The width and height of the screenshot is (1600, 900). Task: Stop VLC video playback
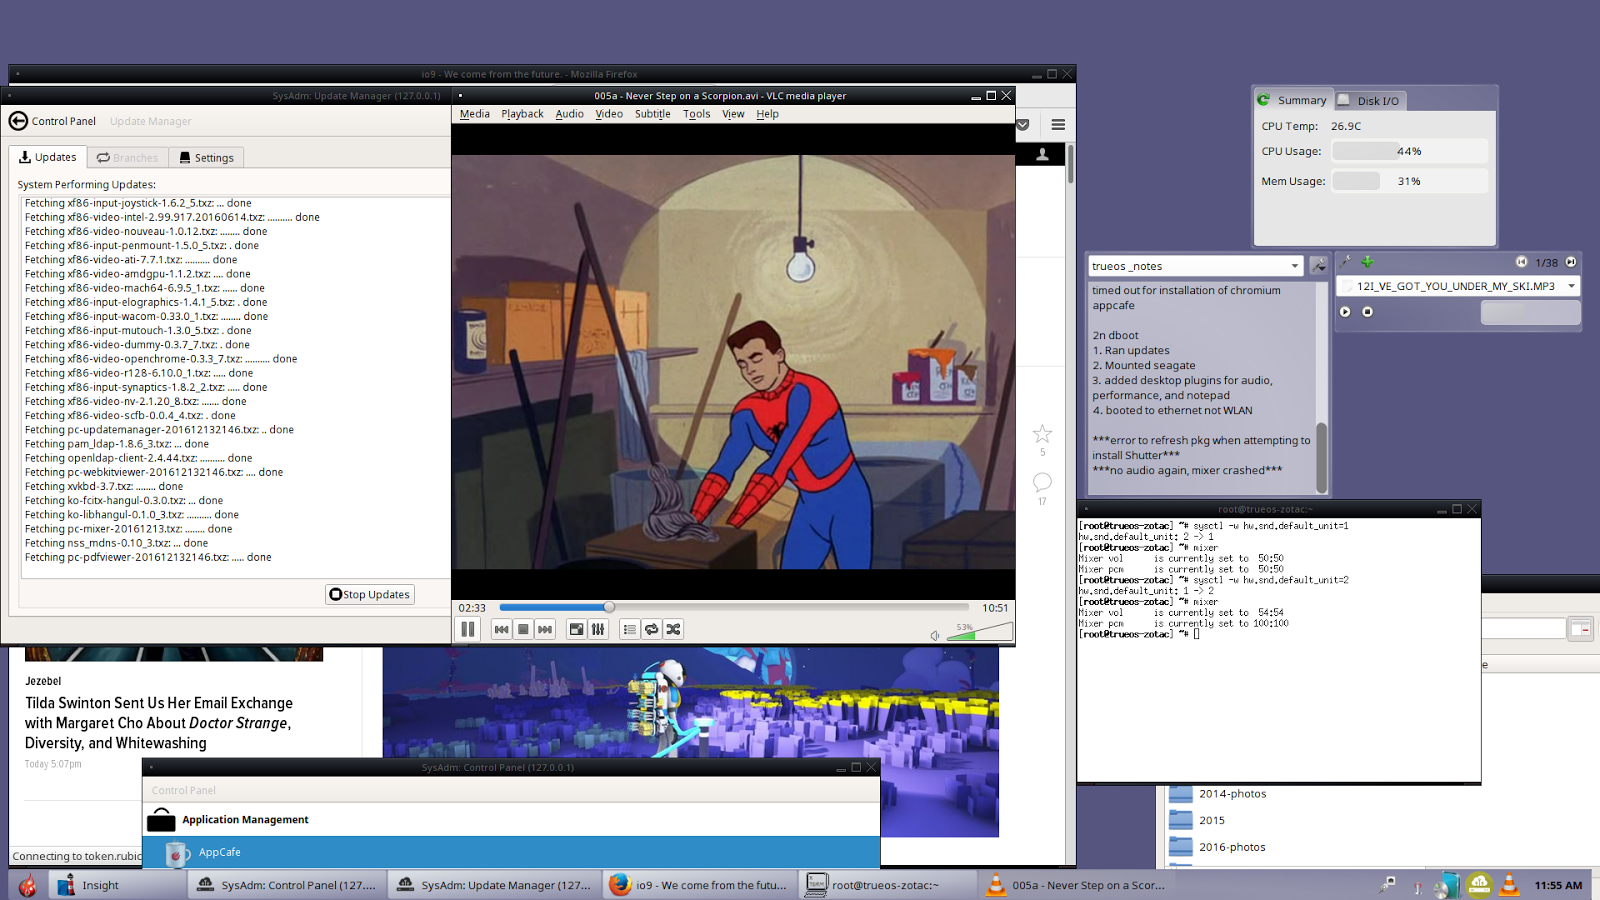[523, 629]
